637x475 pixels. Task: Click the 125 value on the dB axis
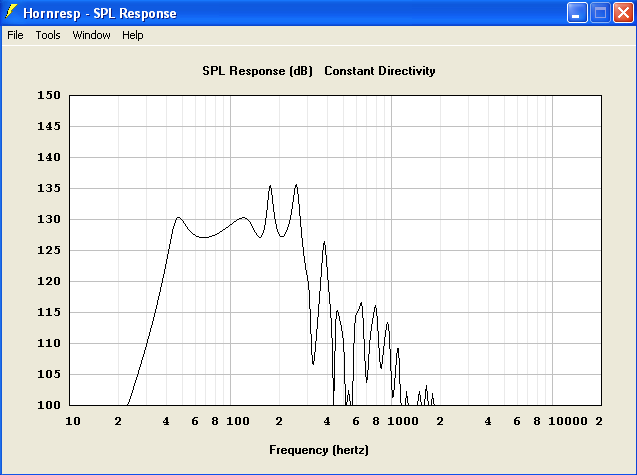tap(49, 250)
